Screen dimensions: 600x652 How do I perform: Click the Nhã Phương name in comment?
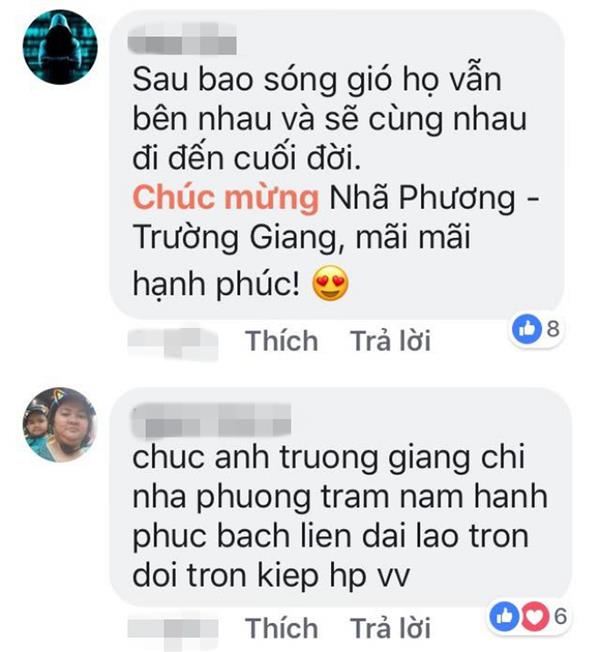click(422, 198)
